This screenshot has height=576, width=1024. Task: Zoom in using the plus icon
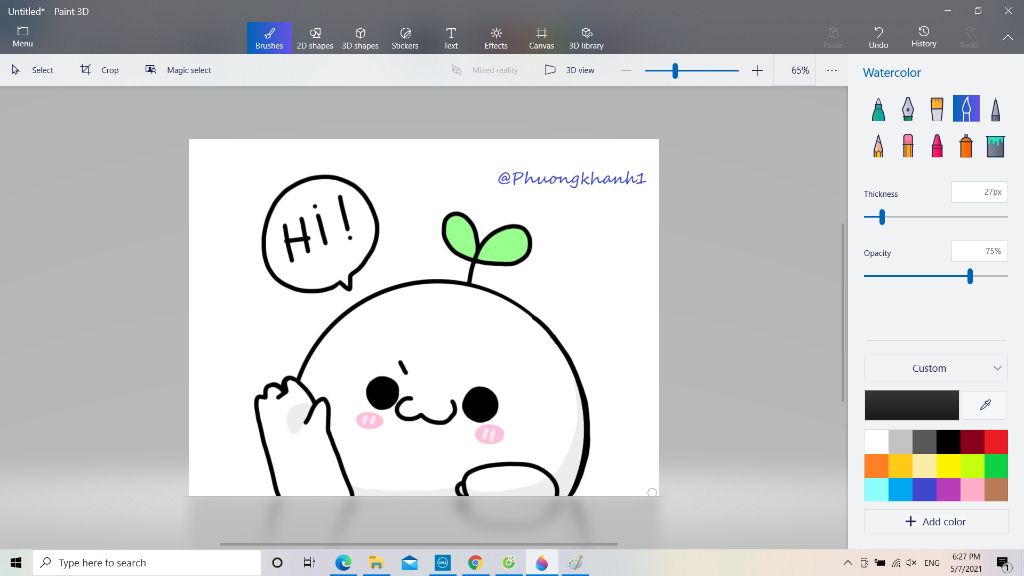pyautogui.click(x=757, y=70)
